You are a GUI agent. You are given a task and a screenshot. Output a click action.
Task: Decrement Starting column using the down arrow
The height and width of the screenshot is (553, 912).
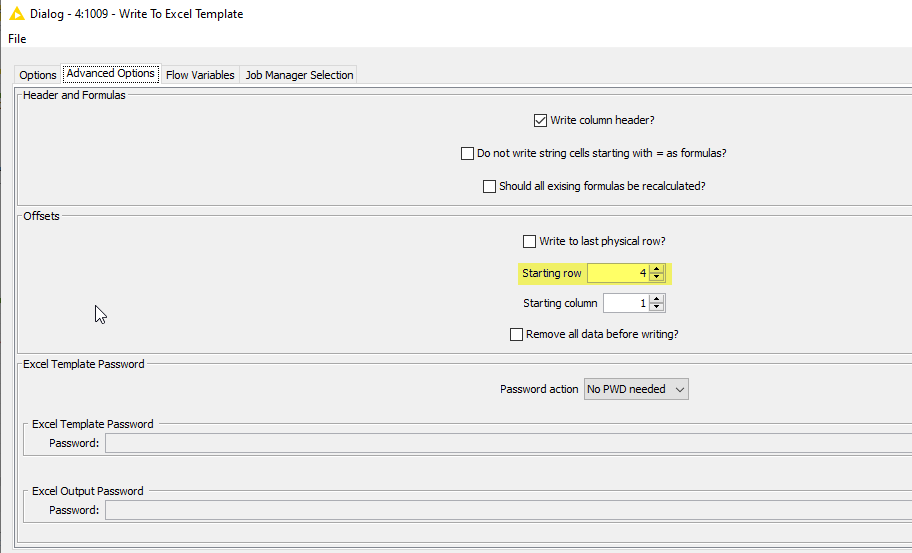656,308
